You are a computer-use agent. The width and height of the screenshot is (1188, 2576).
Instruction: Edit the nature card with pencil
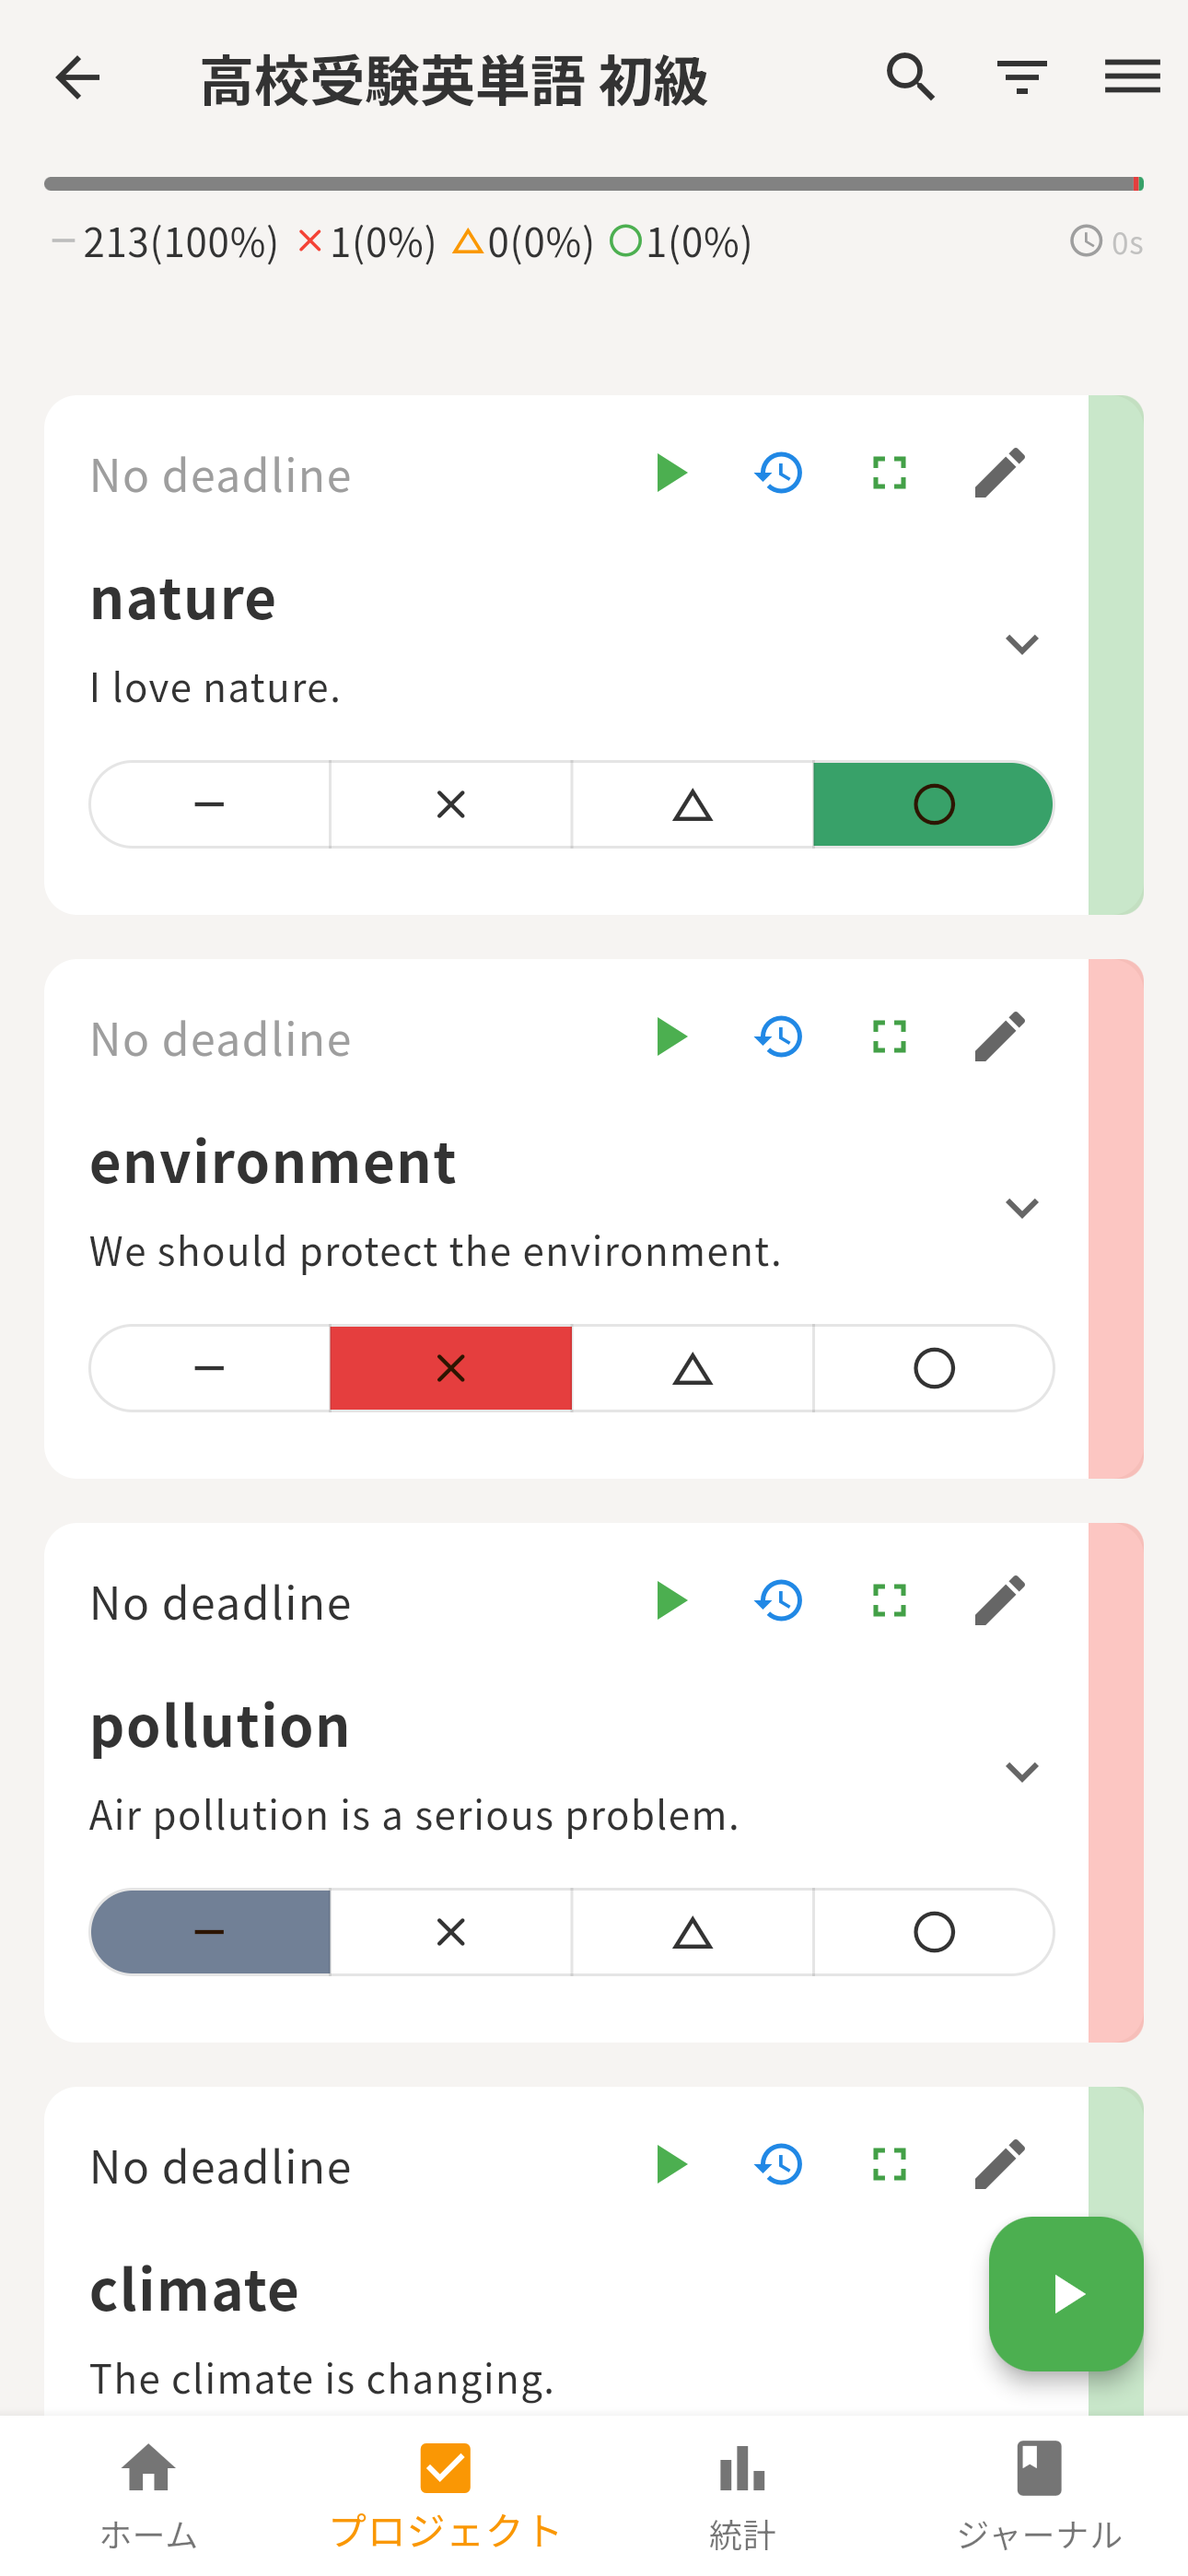[1000, 473]
